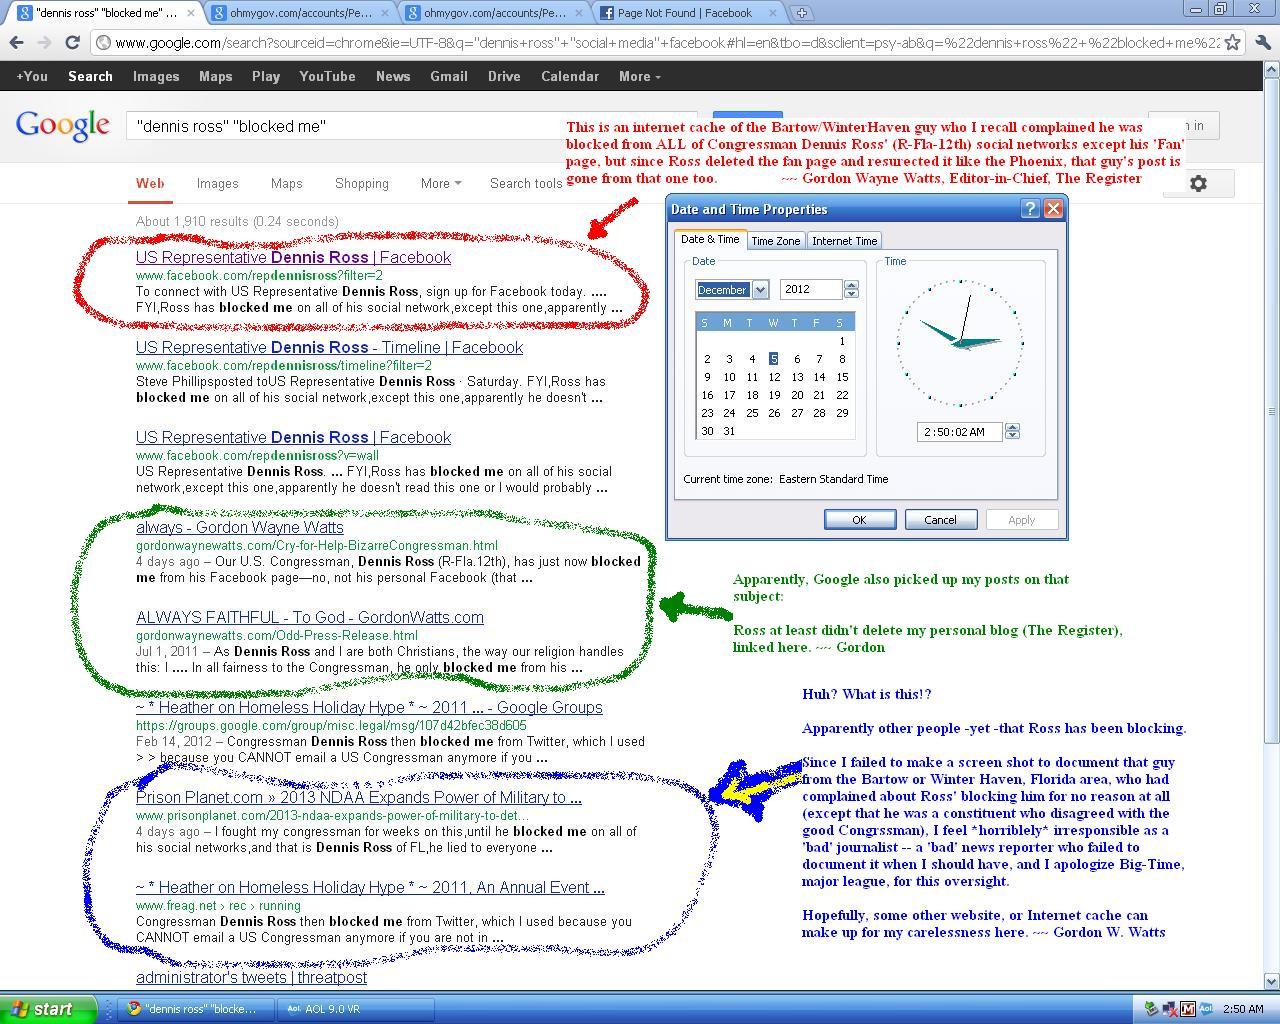Switch to Maps results filter
Image resolution: width=1280 pixels, height=1024 pixels.
[x=286, y=183]
